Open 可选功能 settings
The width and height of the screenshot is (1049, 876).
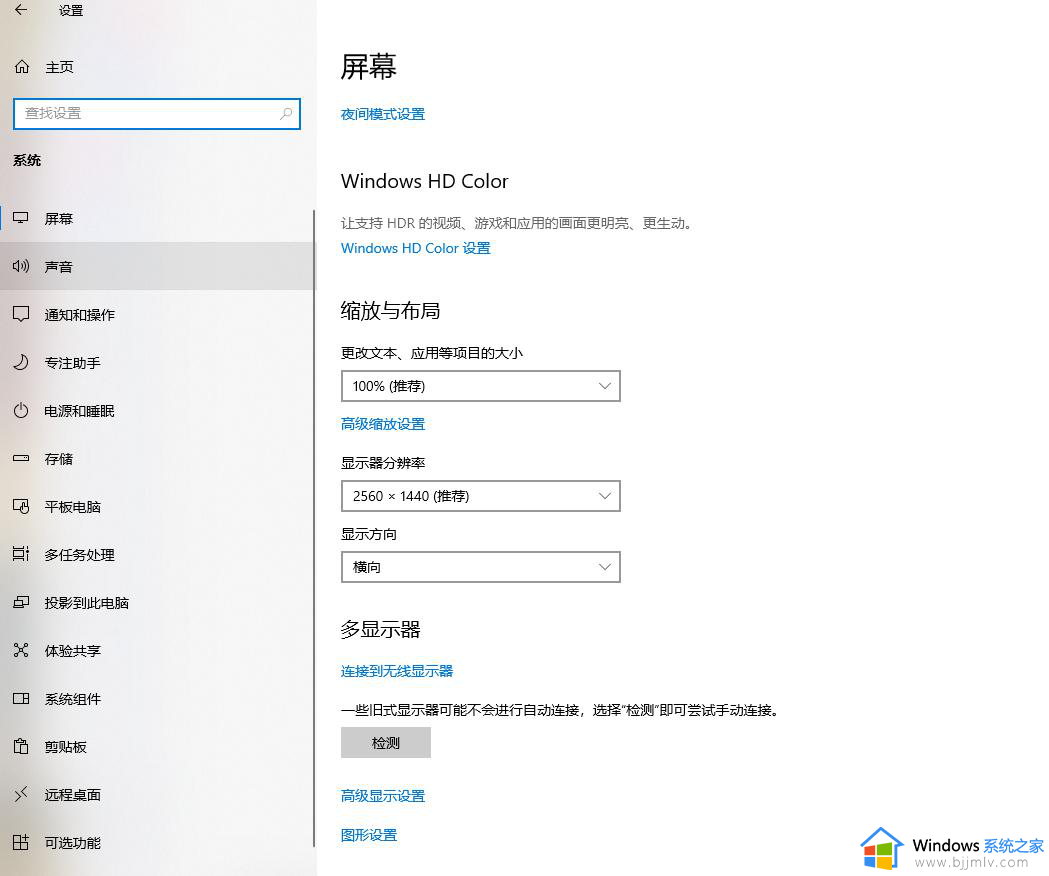pos(157,843)
